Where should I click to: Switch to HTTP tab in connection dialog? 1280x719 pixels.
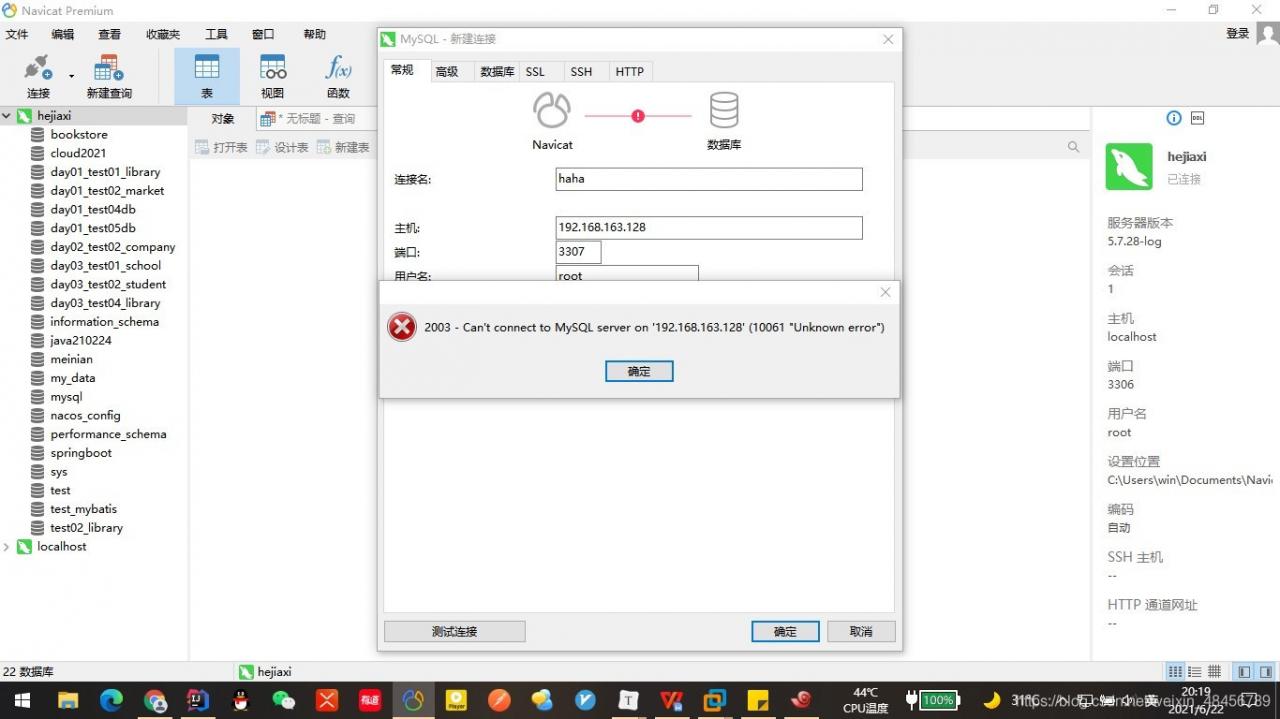tap(630, 71)
